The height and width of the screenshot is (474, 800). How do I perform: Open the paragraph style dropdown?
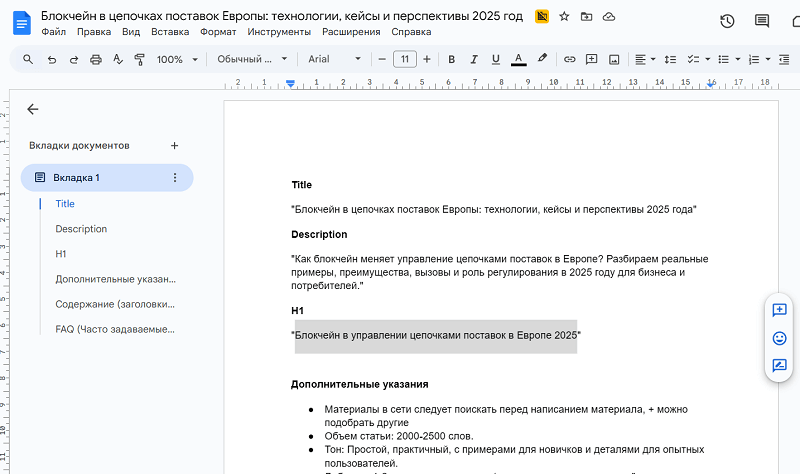(x=252, y=59)
